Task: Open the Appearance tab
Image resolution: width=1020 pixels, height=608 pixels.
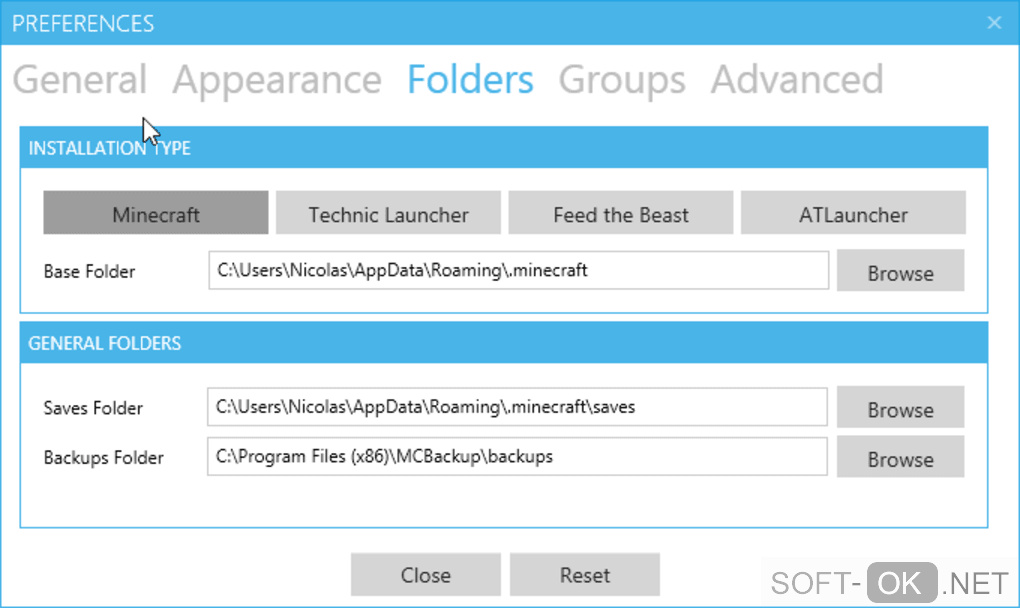Action: click(x=277, y=80)
